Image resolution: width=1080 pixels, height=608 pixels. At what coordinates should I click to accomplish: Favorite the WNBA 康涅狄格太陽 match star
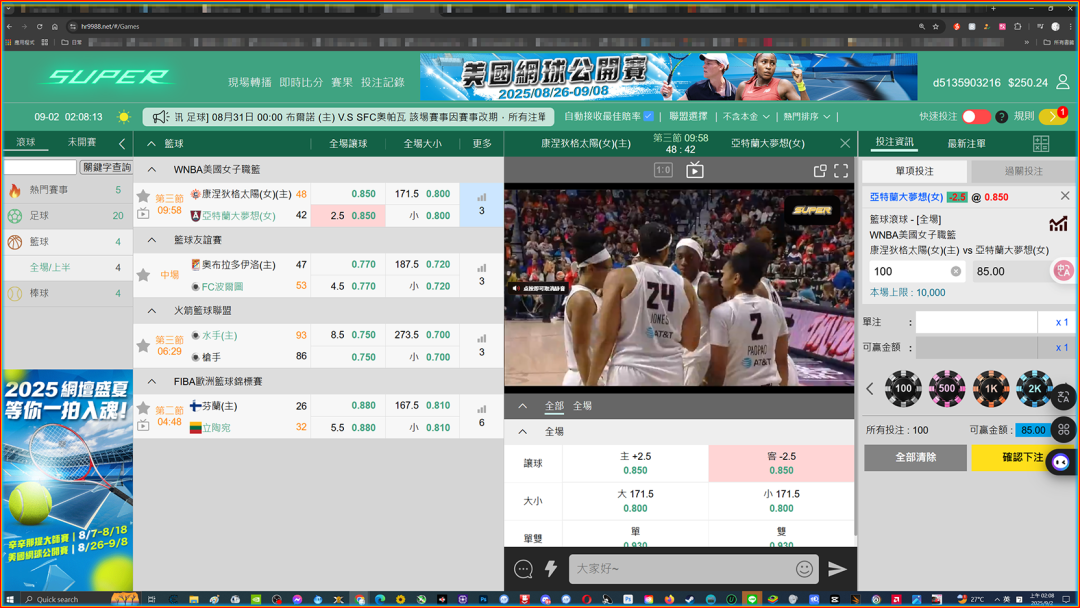point(143,196)
